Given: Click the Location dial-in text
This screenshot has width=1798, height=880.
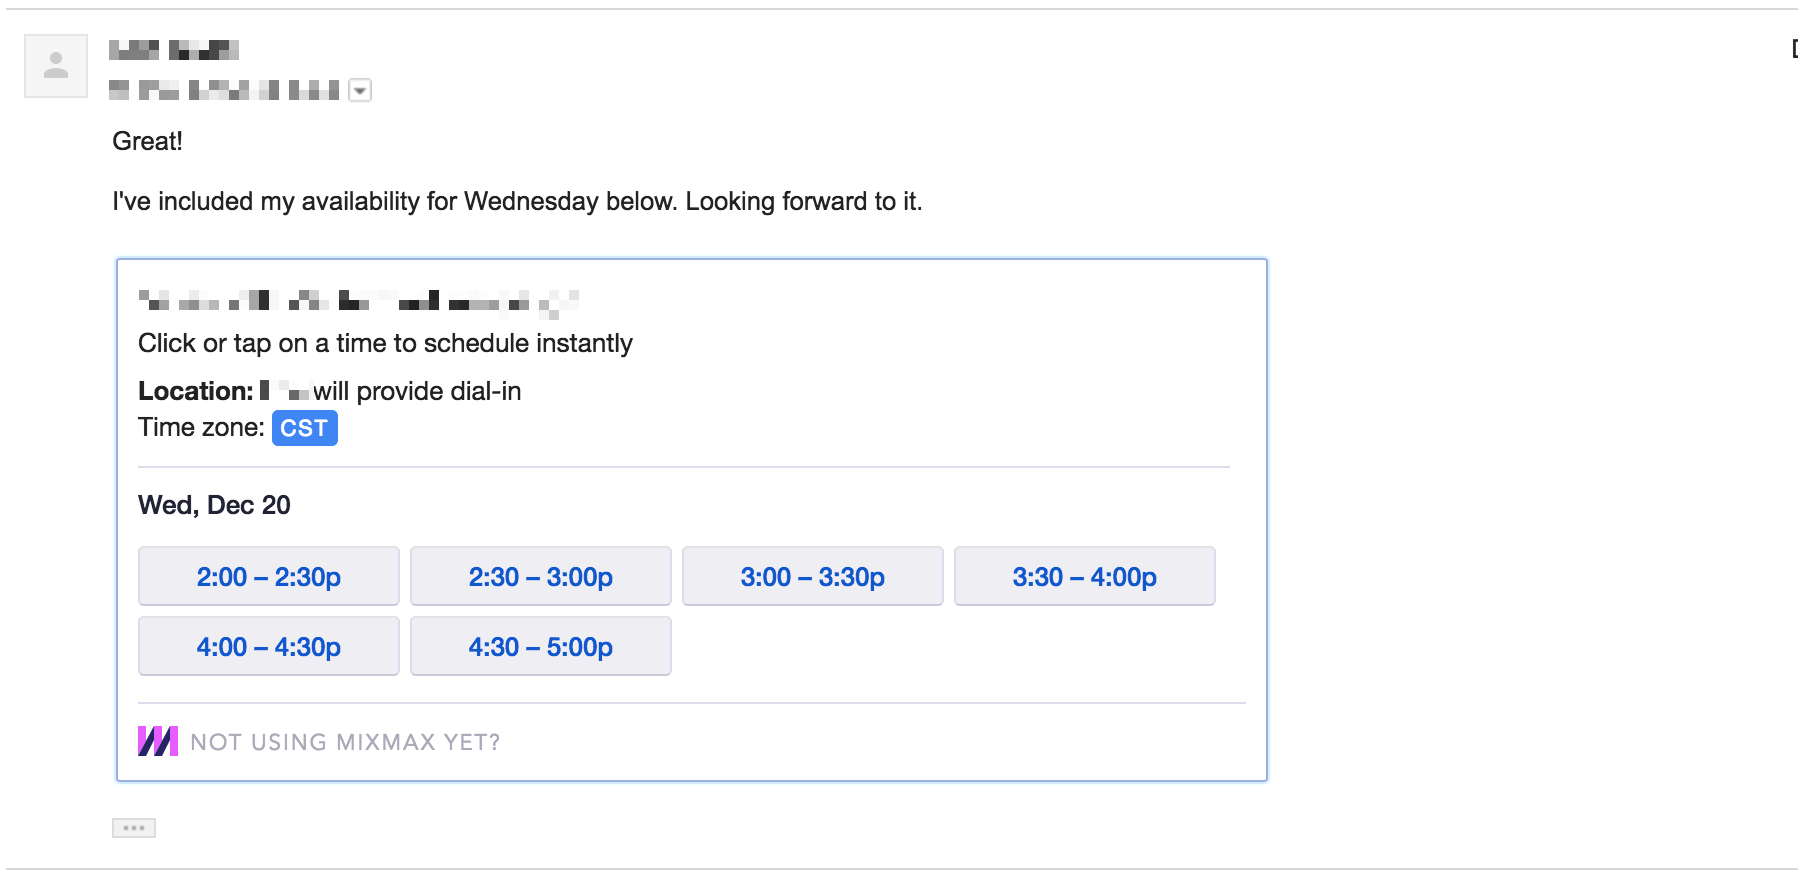Looking at the screenshot, I should click(x=330, y=391).
